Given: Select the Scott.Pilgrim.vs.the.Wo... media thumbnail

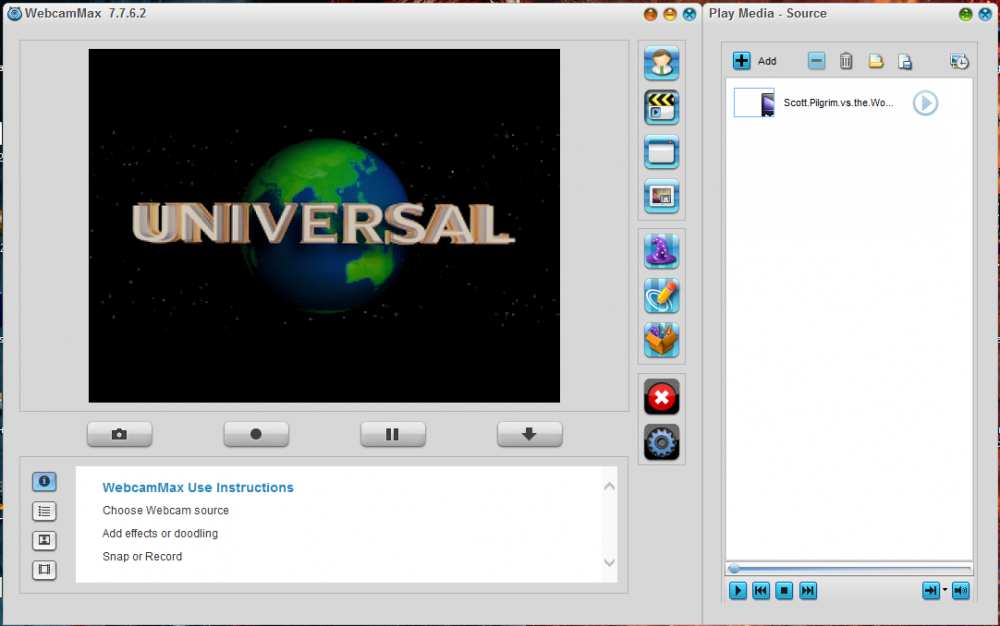Looking at the screenshot, I should click(x=754, y=103).
